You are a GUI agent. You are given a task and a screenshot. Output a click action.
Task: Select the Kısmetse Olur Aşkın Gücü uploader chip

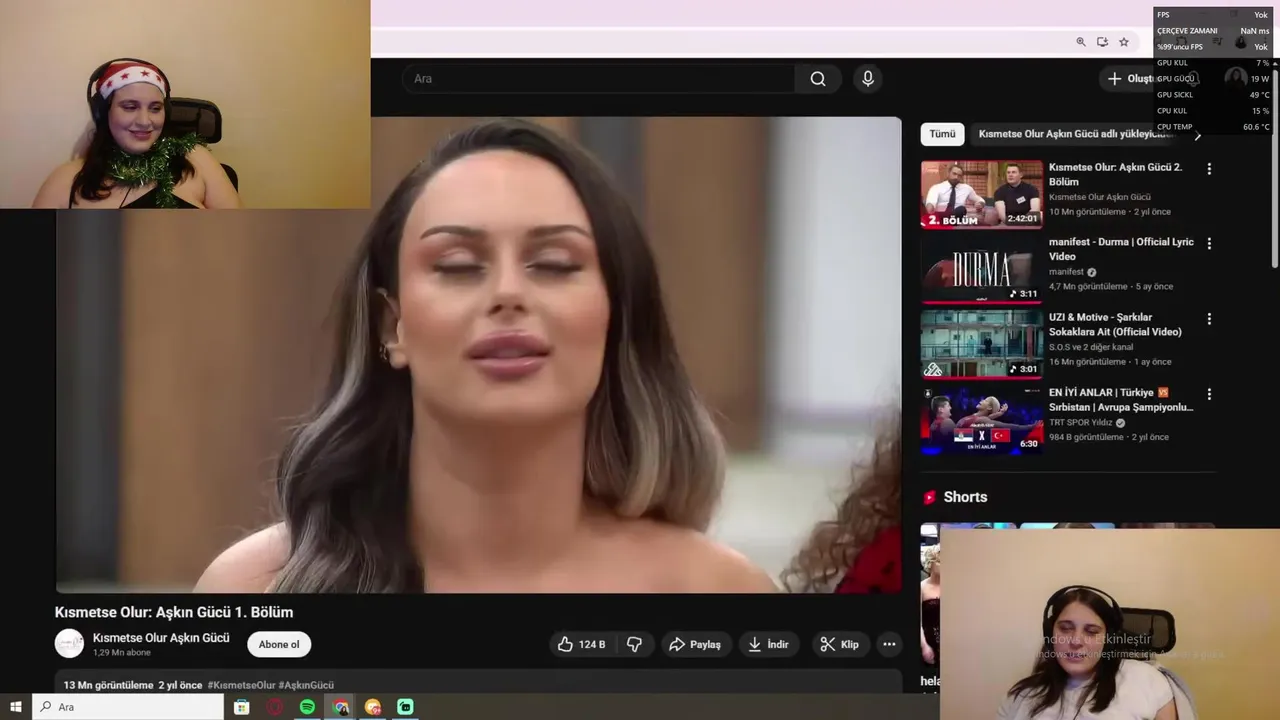coord(1075,134)
